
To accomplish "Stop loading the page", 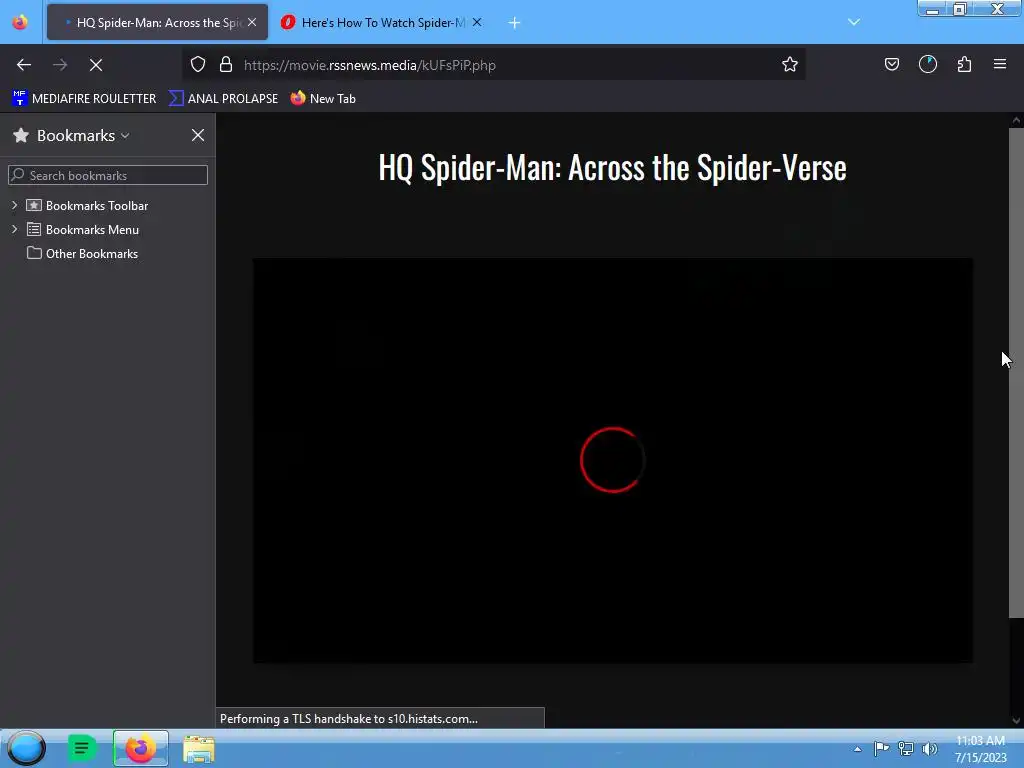I will pos(96,65).
